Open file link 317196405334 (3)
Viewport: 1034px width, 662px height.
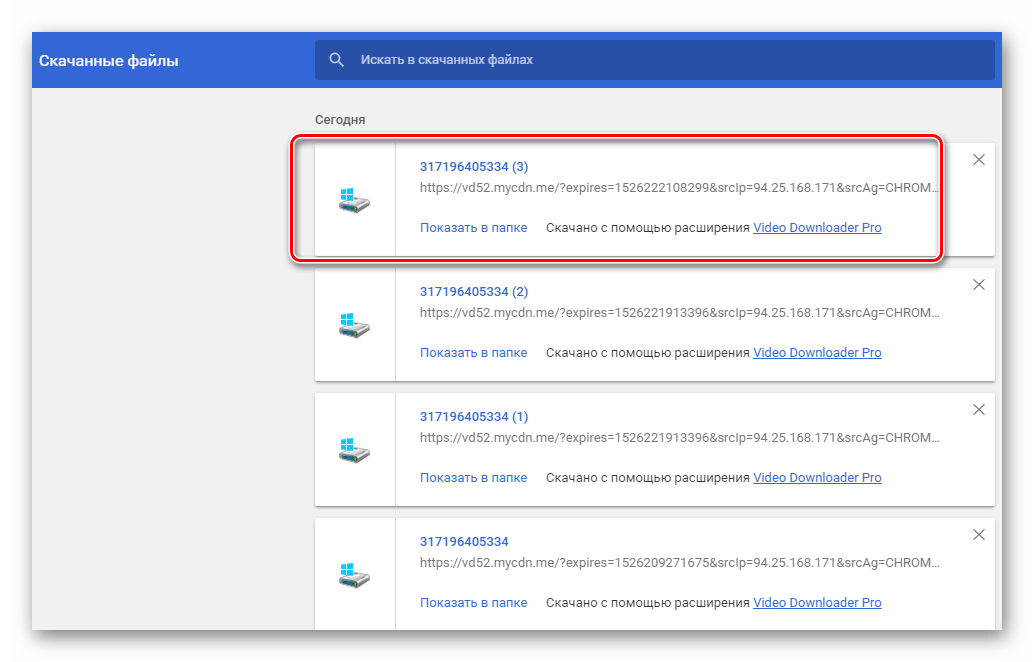pyautogui.click(x=474, y=167)
